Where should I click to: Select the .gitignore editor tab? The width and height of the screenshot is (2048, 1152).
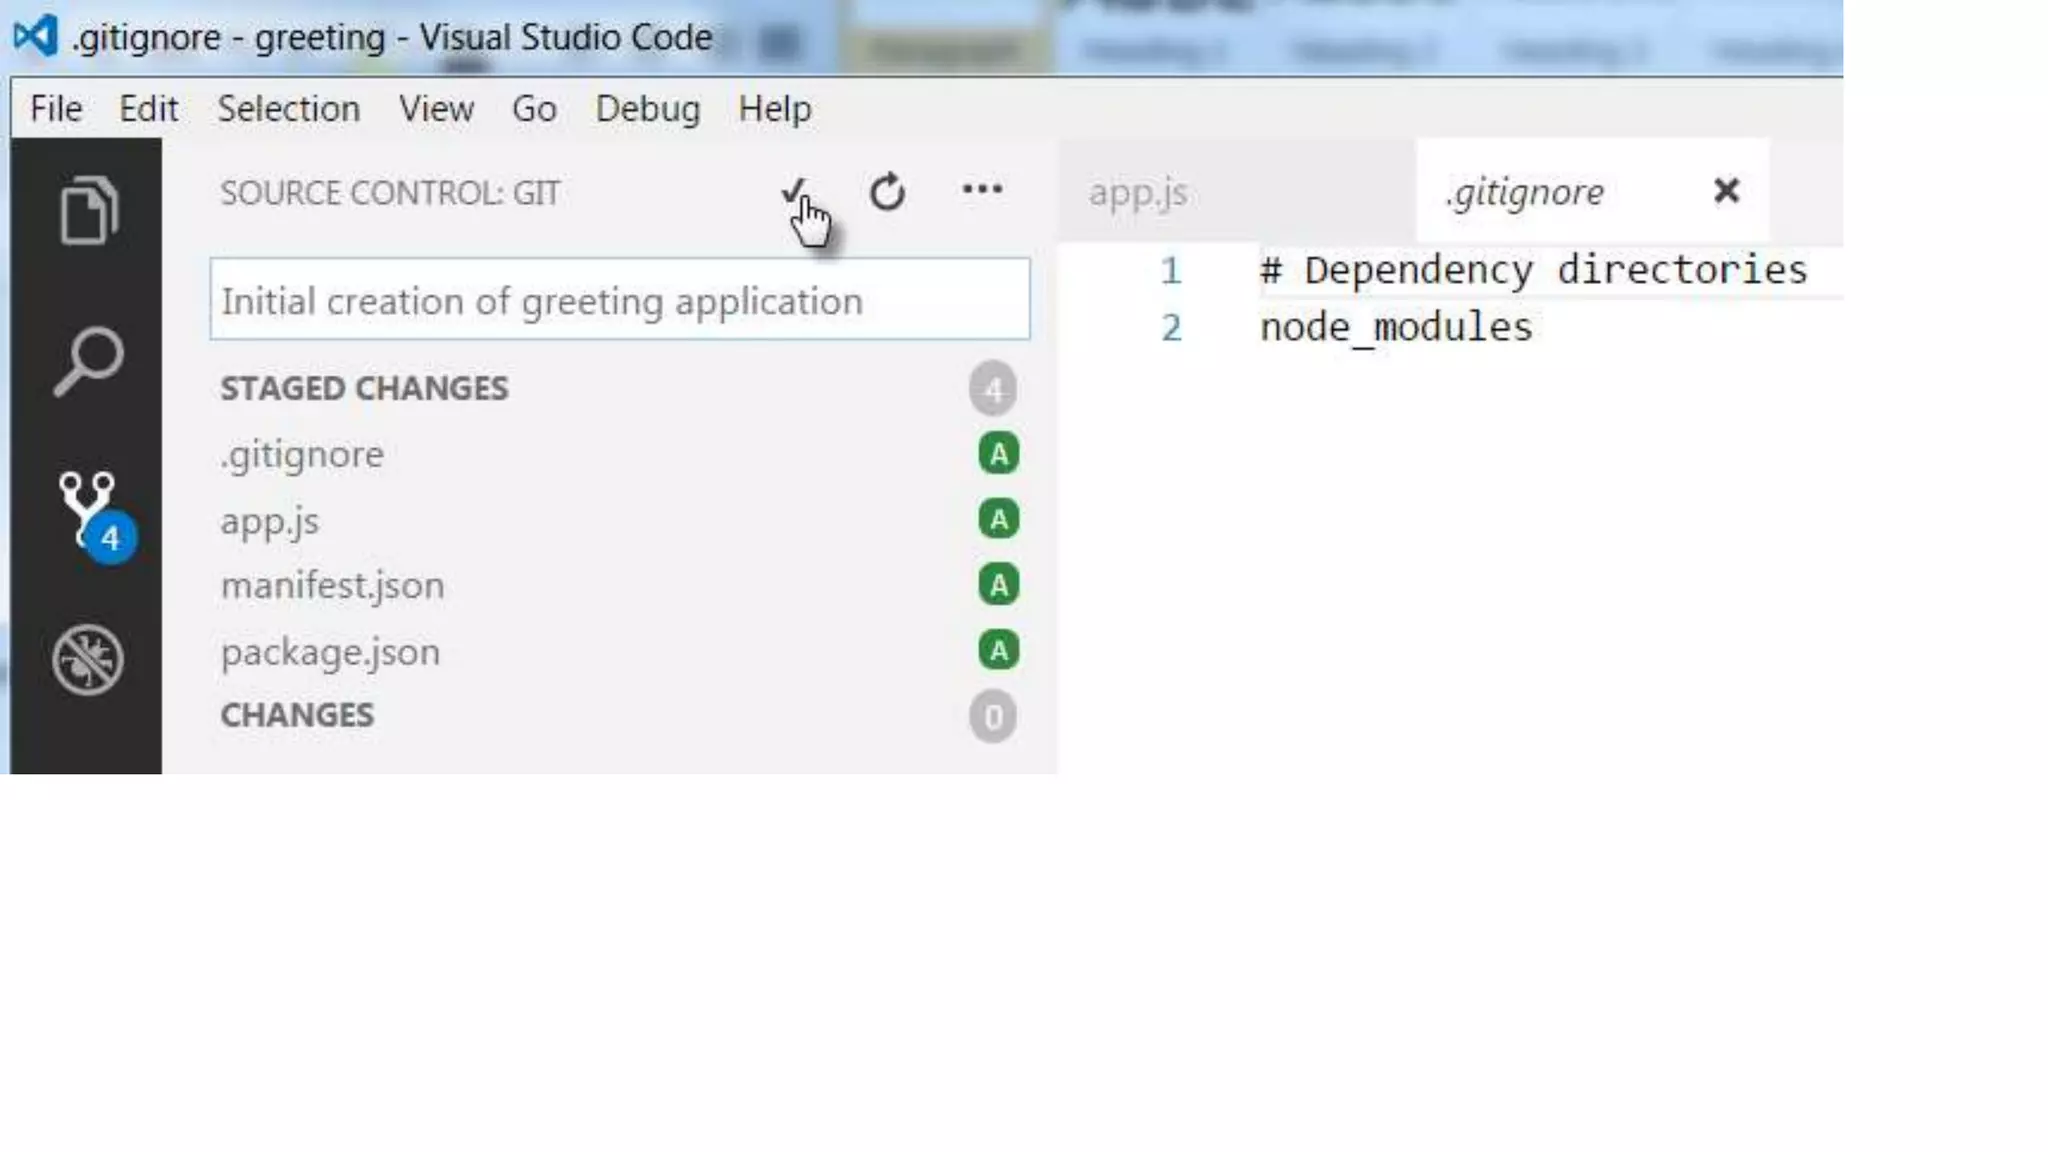coord(1524,192)
